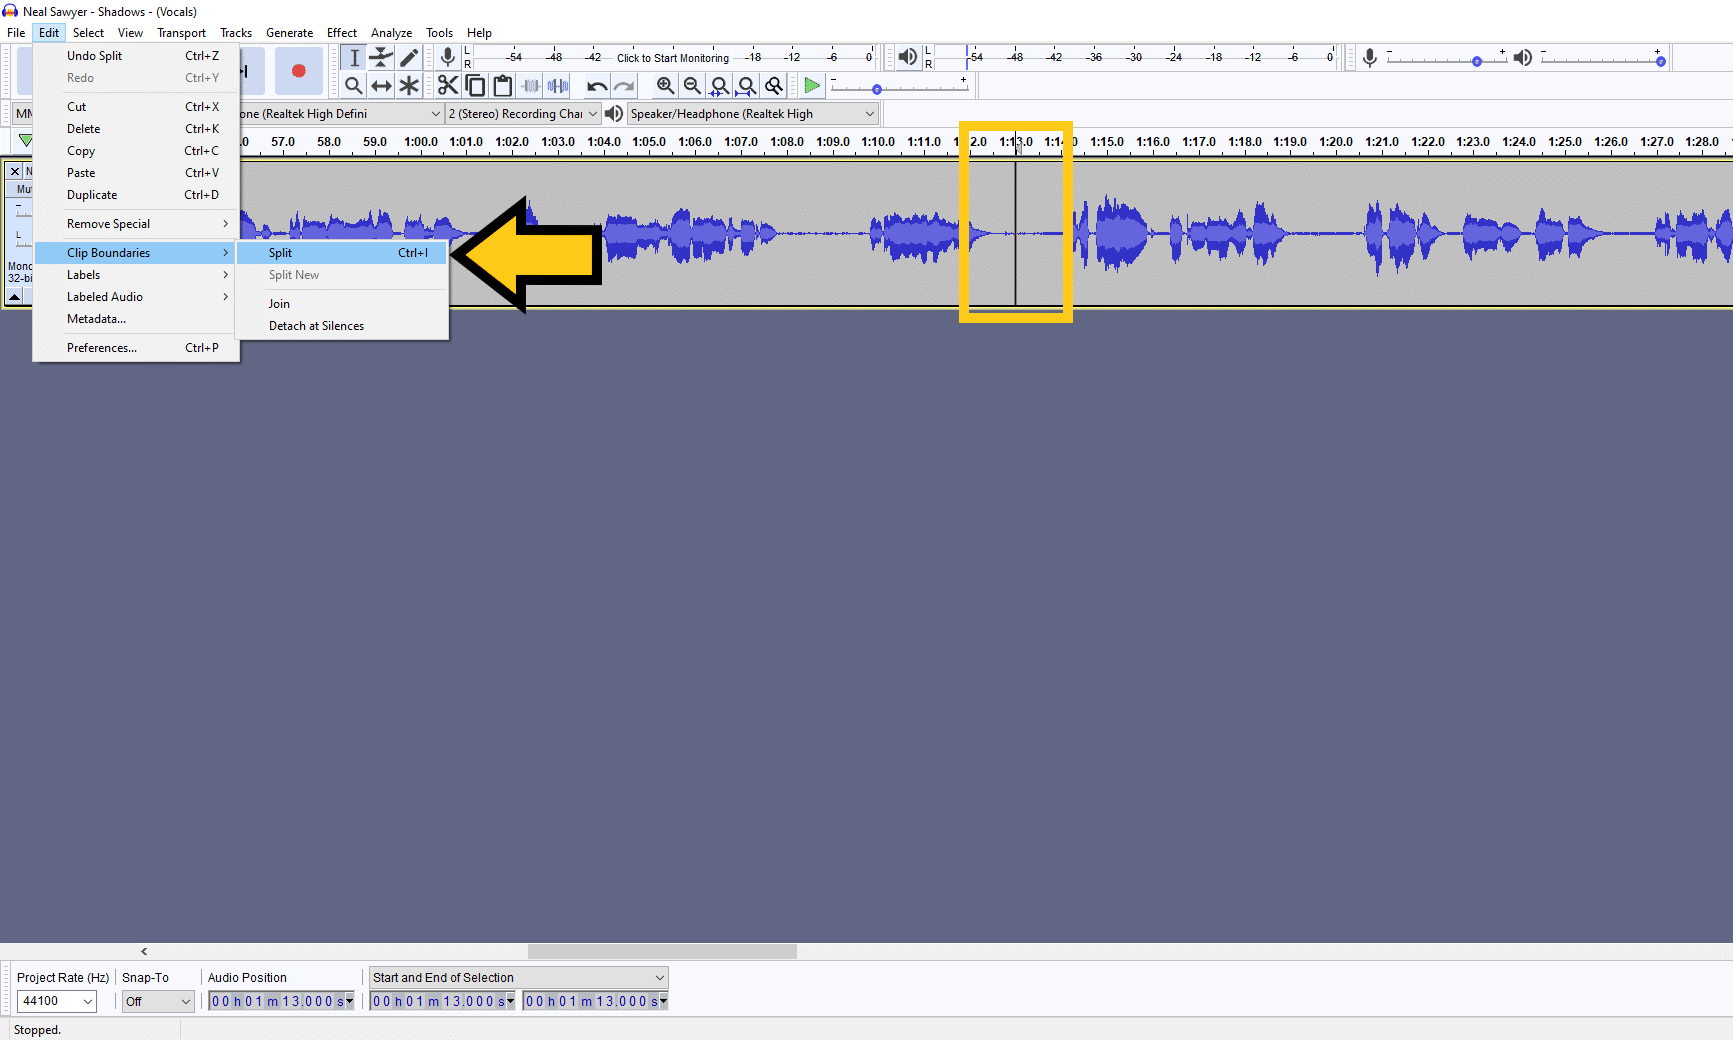Click the Trim Audio icon

coord(530,85)
